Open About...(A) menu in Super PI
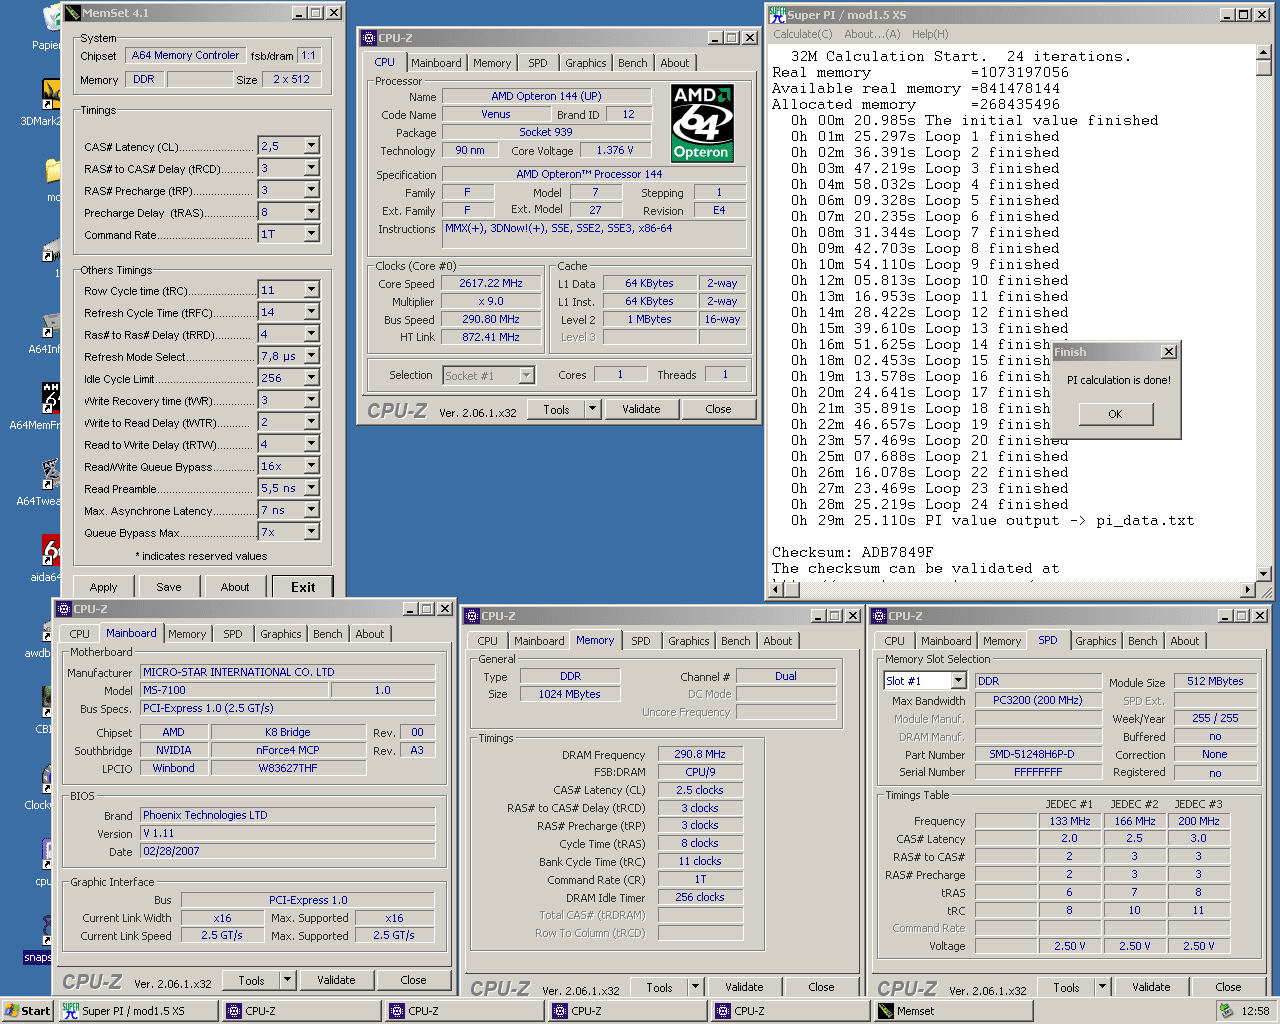This screenshot has width=1280, height=1024. coord(872,34)
